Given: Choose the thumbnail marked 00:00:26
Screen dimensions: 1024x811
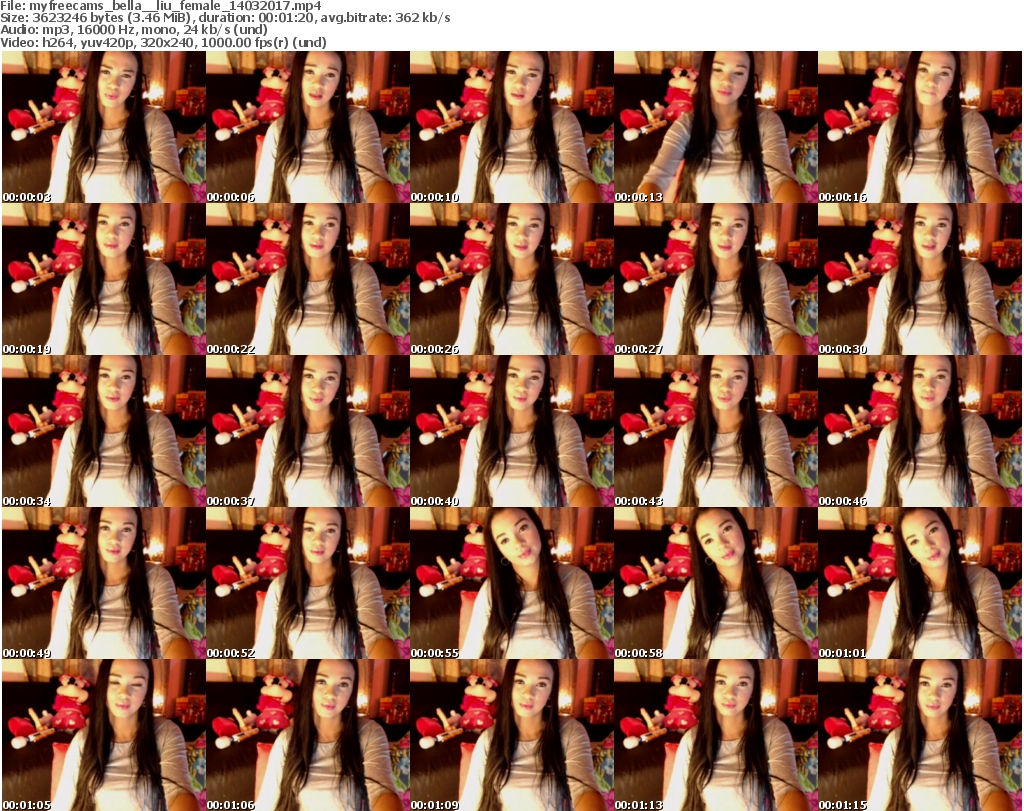Looking at the screenshot, I should pyautogui.click(x=512, y=279).
